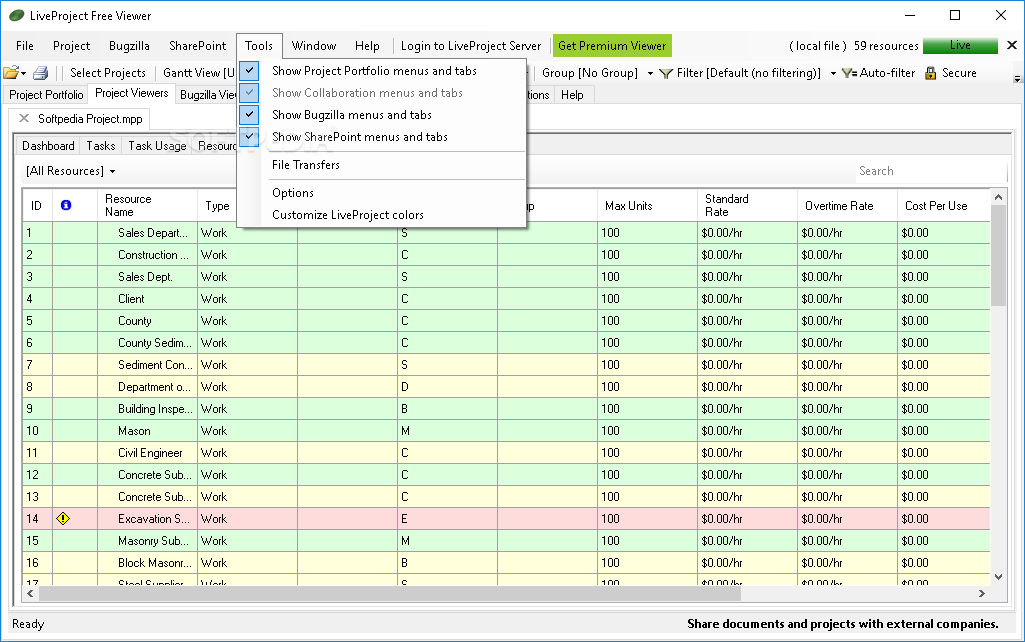Image resolution: width=1025 pixels, height=642 pixels.
Task: Open the Group [No Group] dropdown arrow
Action: pos(650,73)
